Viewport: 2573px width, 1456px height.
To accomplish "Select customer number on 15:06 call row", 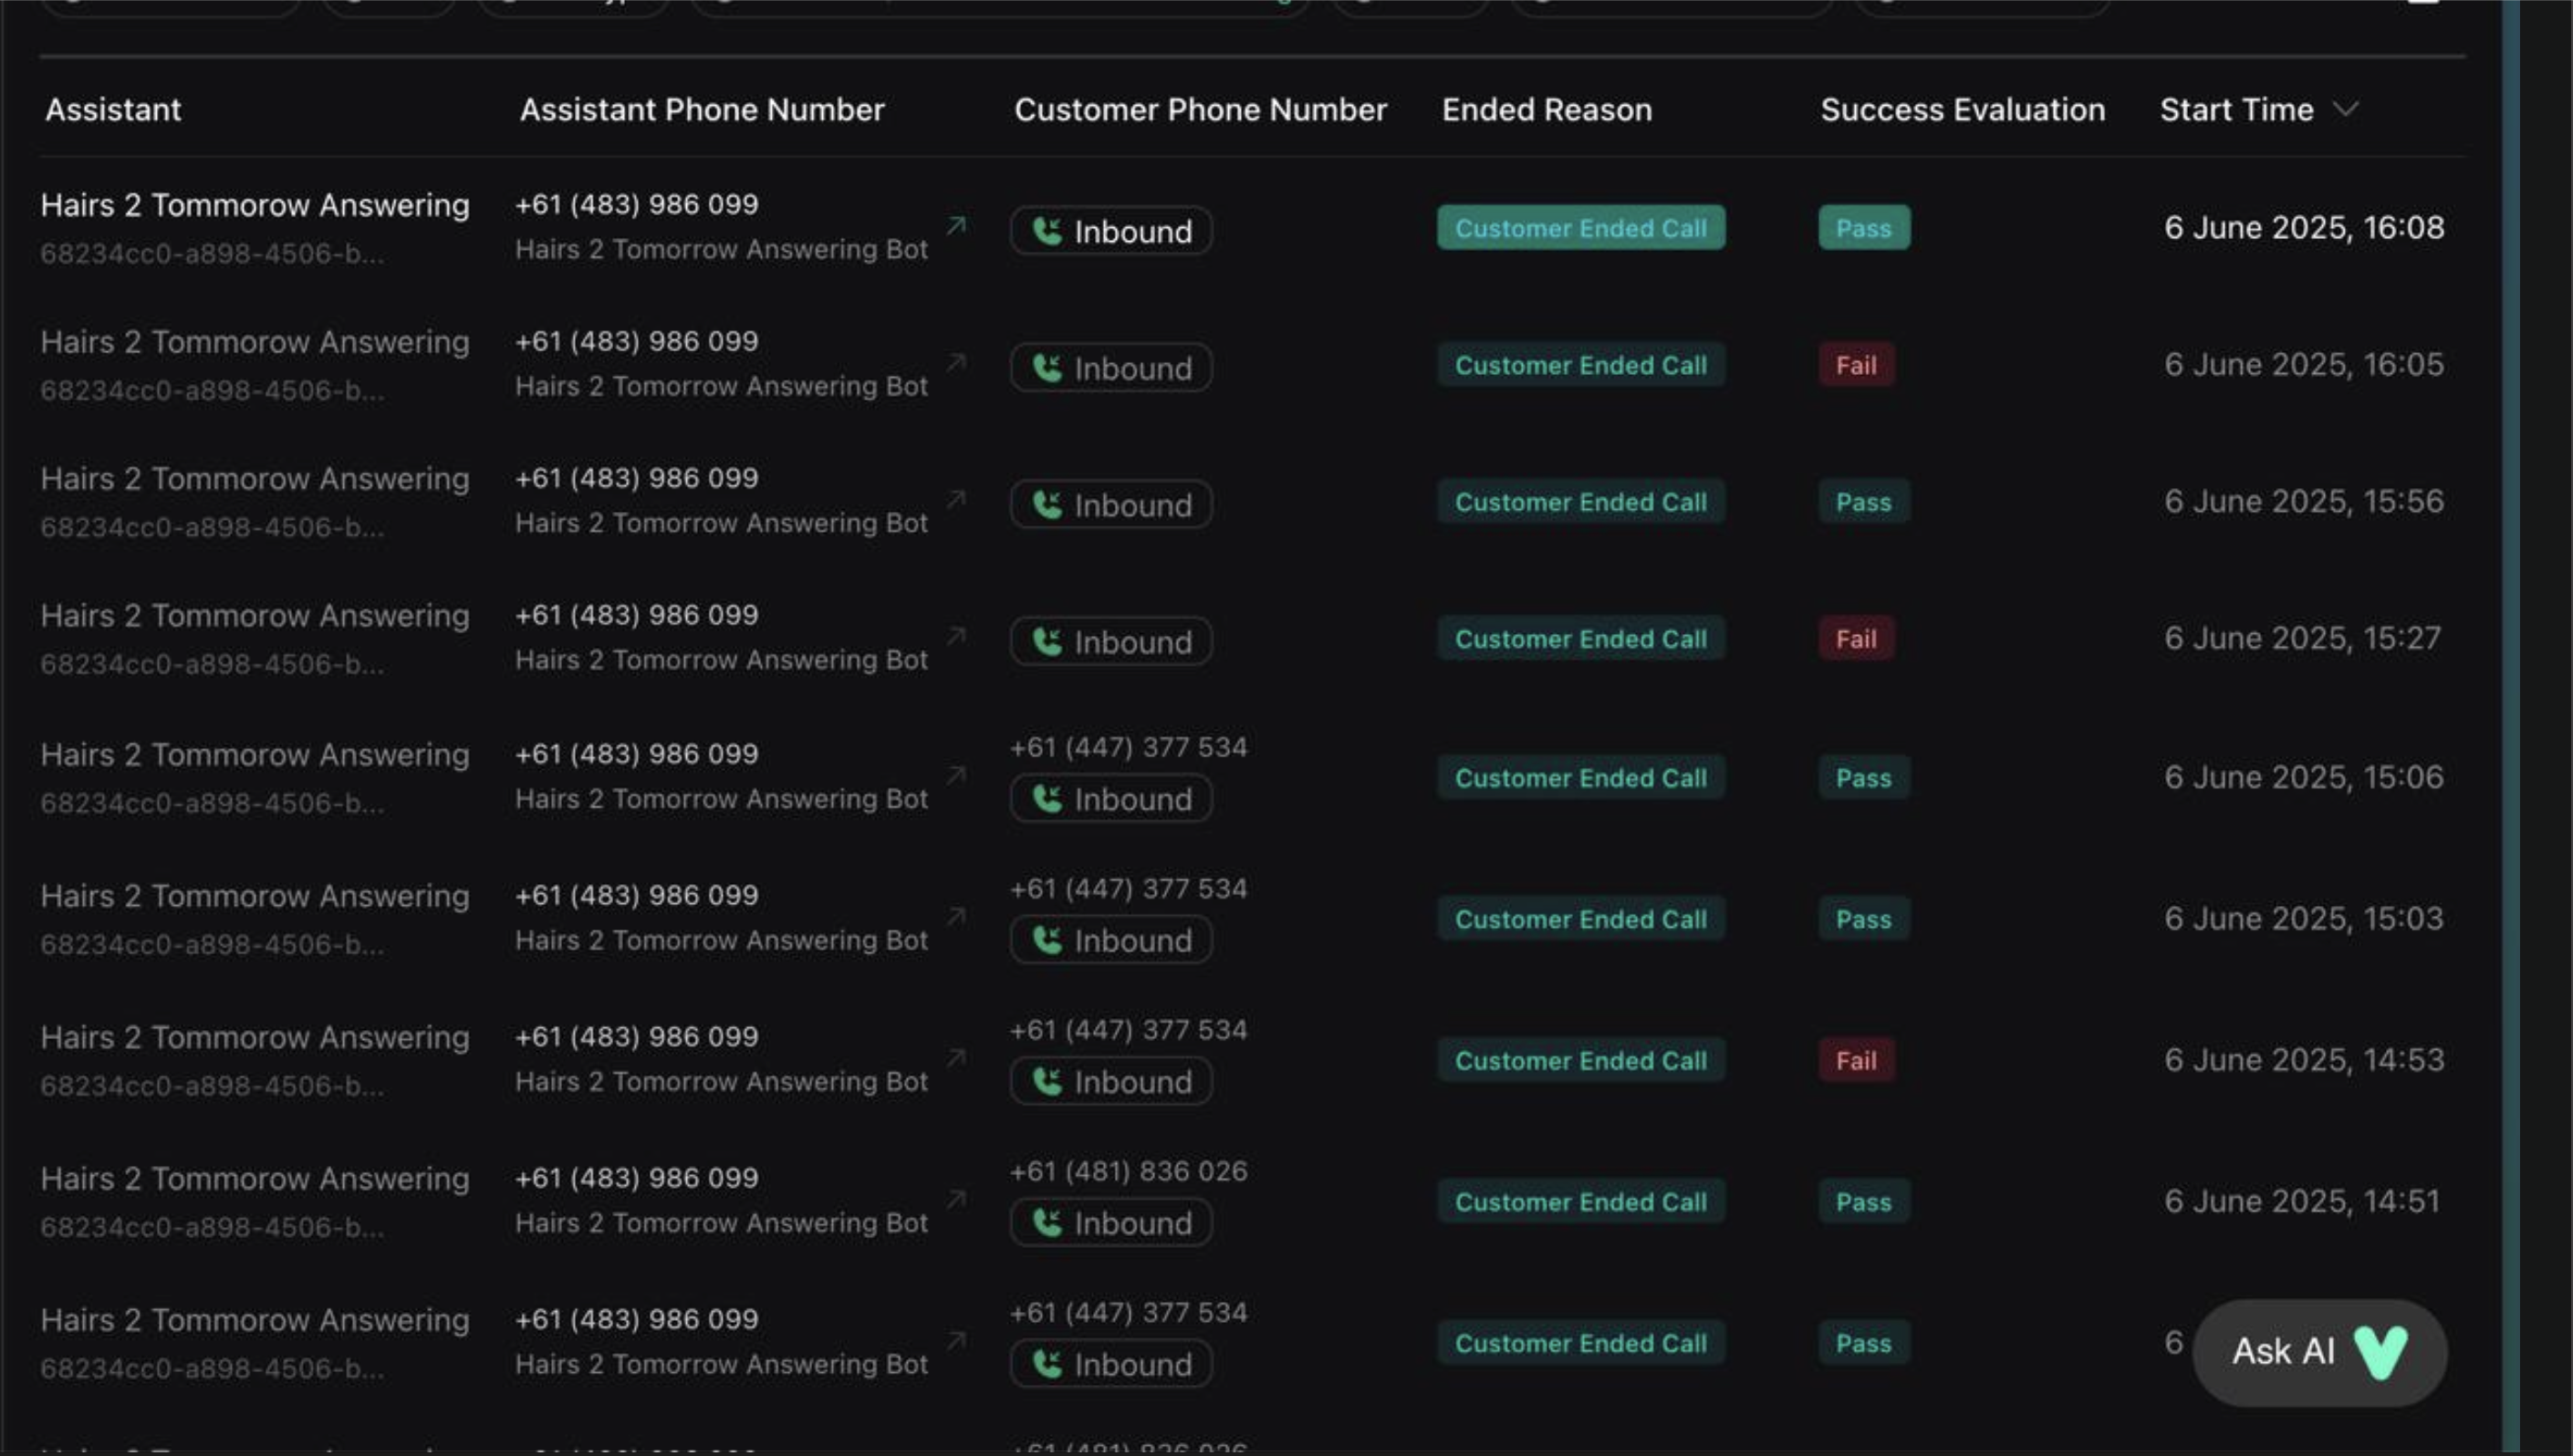I will (x=1128, y=747).
